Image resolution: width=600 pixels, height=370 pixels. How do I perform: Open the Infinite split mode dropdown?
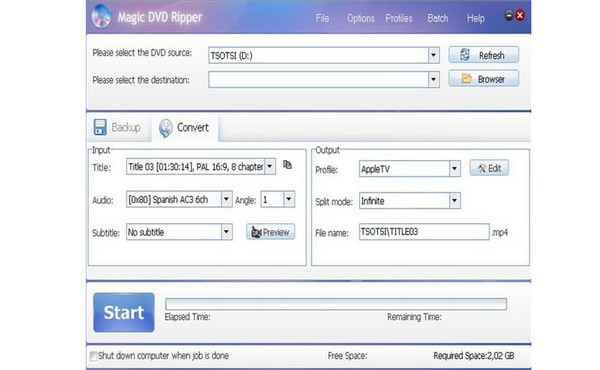[x=454, y=200]
